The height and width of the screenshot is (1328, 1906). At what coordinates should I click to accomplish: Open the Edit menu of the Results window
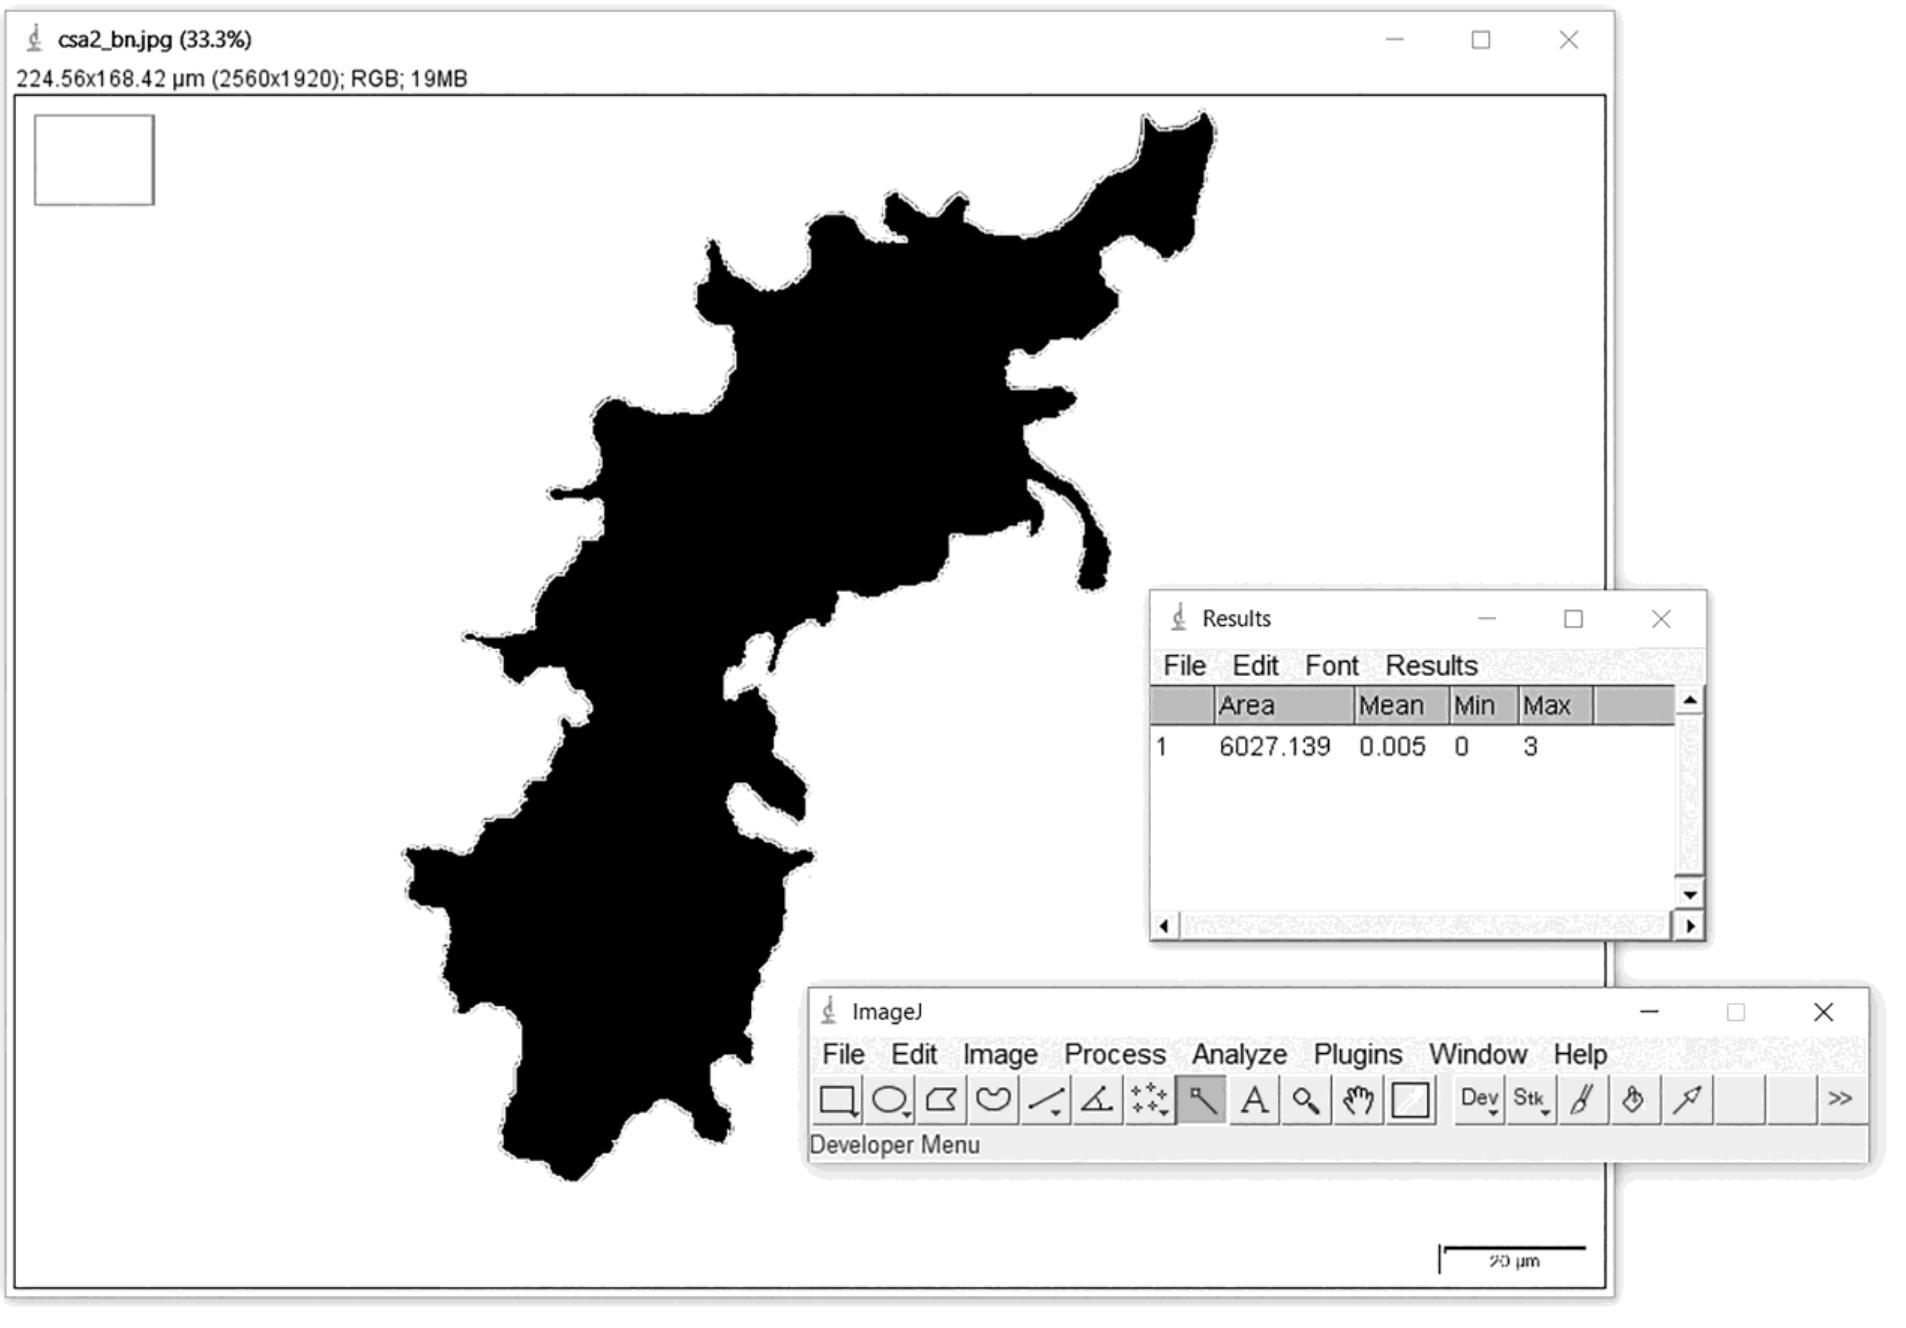[x=1256, y=666]
